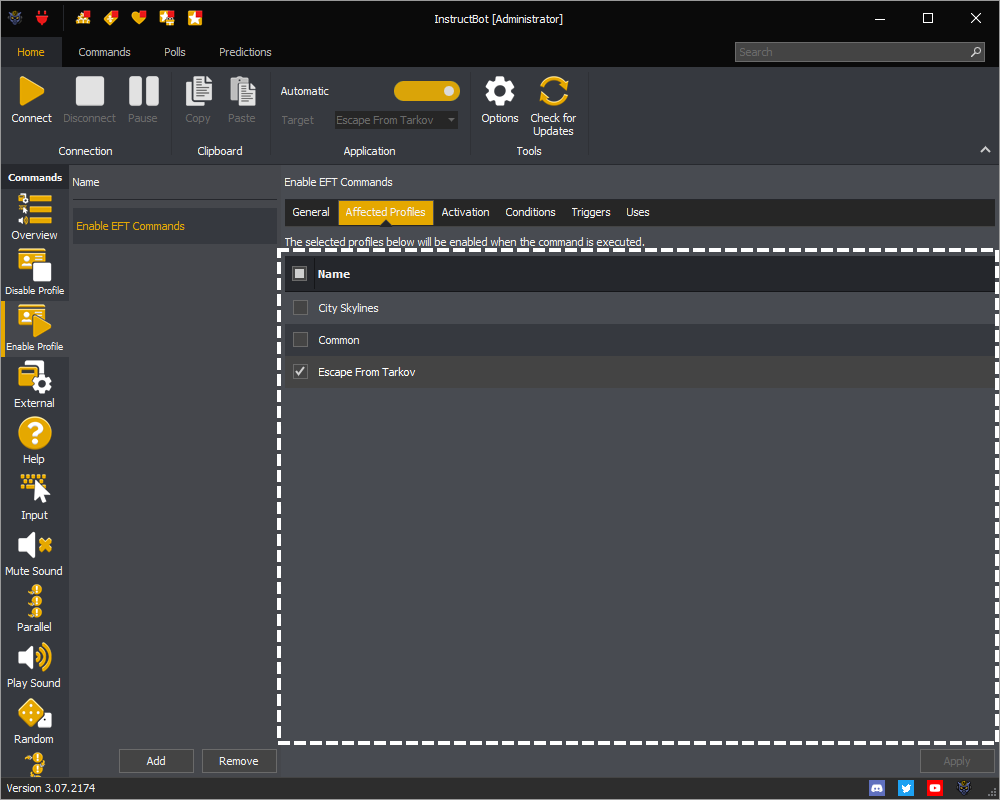Click the Remove button
The height and width of the screenshot is (800, 1000).
(x=239, y=761)
